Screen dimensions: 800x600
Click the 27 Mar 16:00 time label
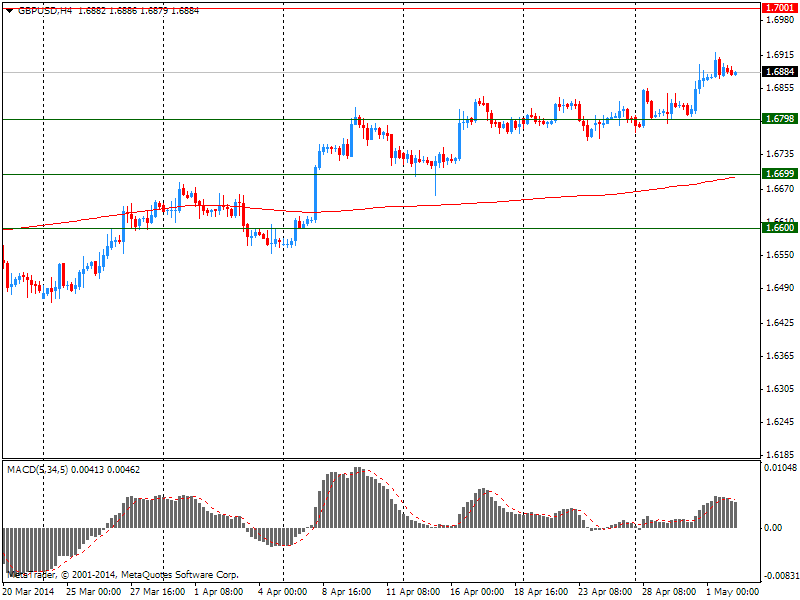pyautogui.click(x=158, y=592)
